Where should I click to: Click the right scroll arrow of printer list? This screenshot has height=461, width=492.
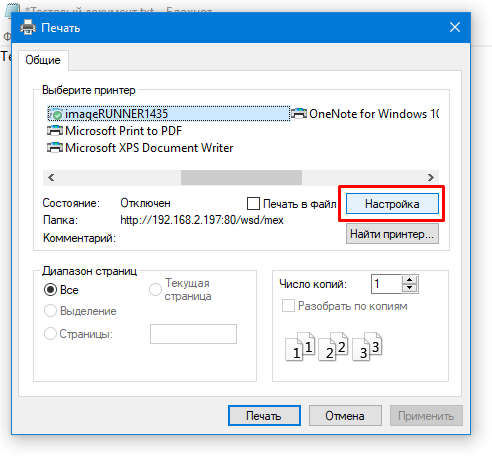[431, 177]
